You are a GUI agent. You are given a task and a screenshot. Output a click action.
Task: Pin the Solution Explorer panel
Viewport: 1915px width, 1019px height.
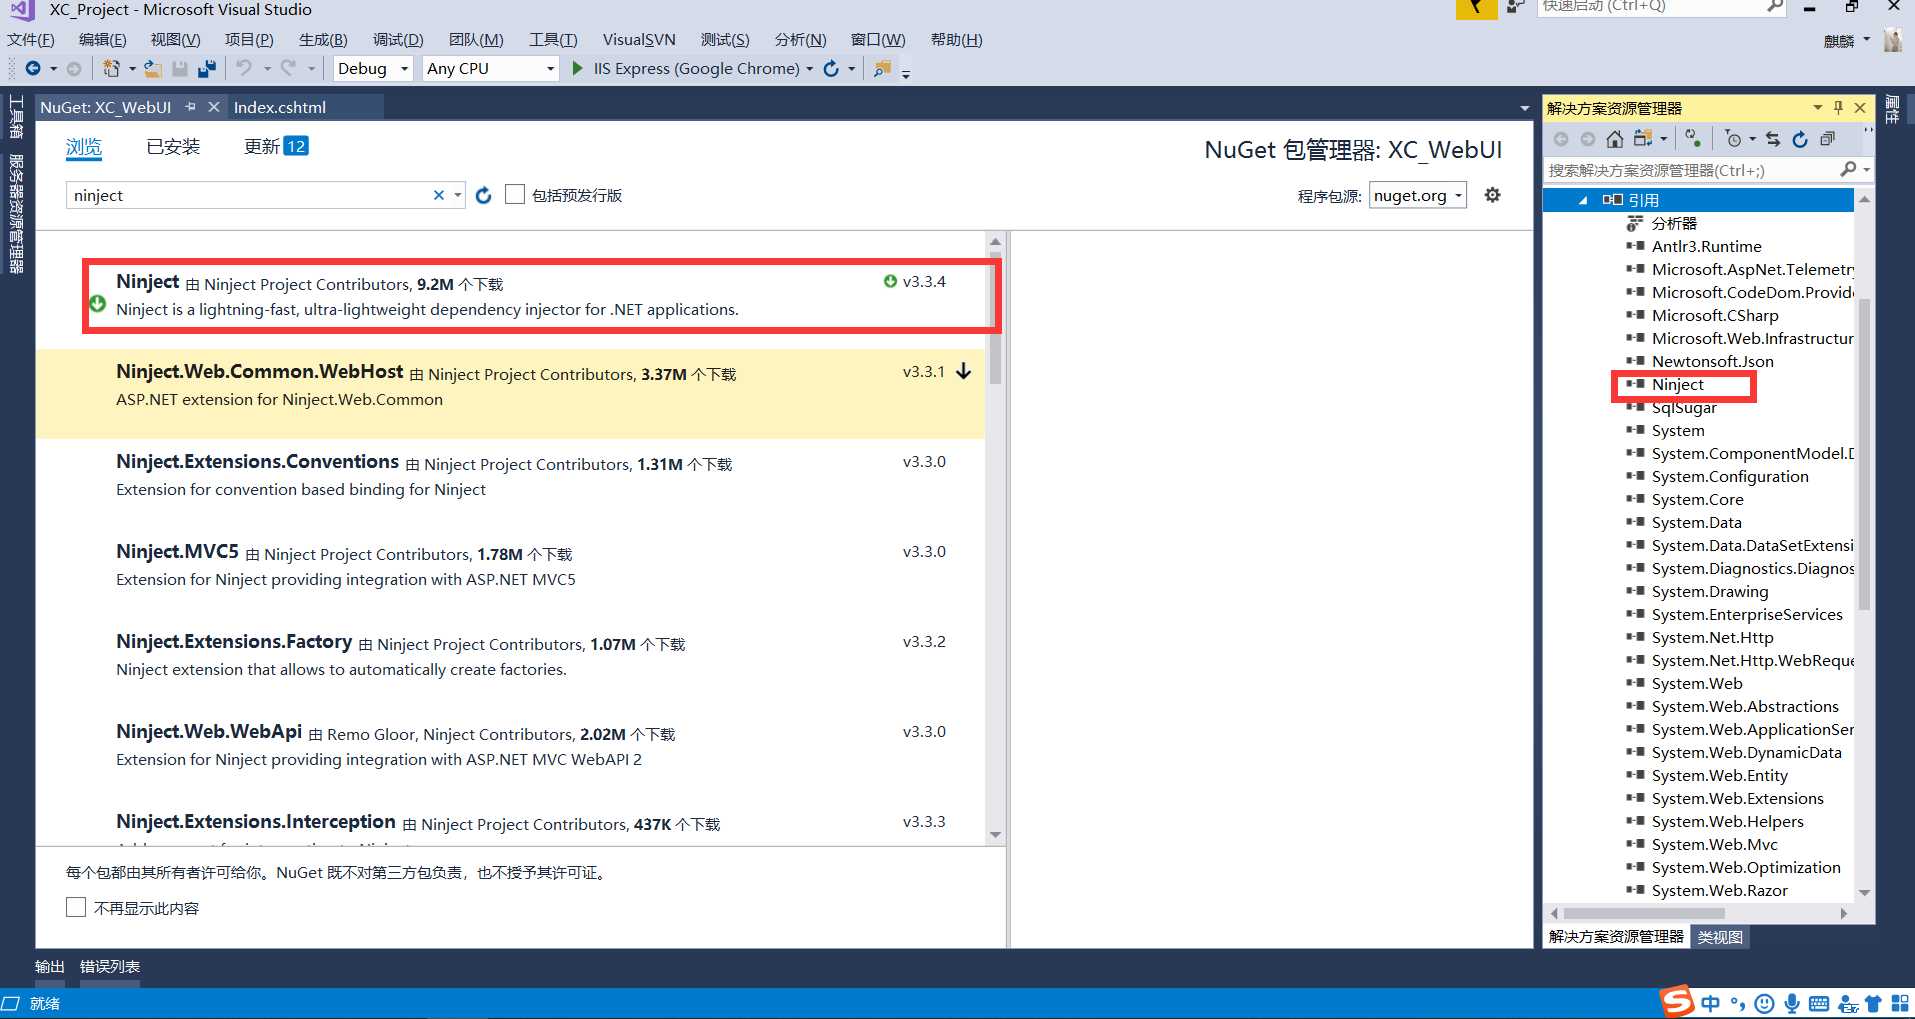coord(1838,107)
